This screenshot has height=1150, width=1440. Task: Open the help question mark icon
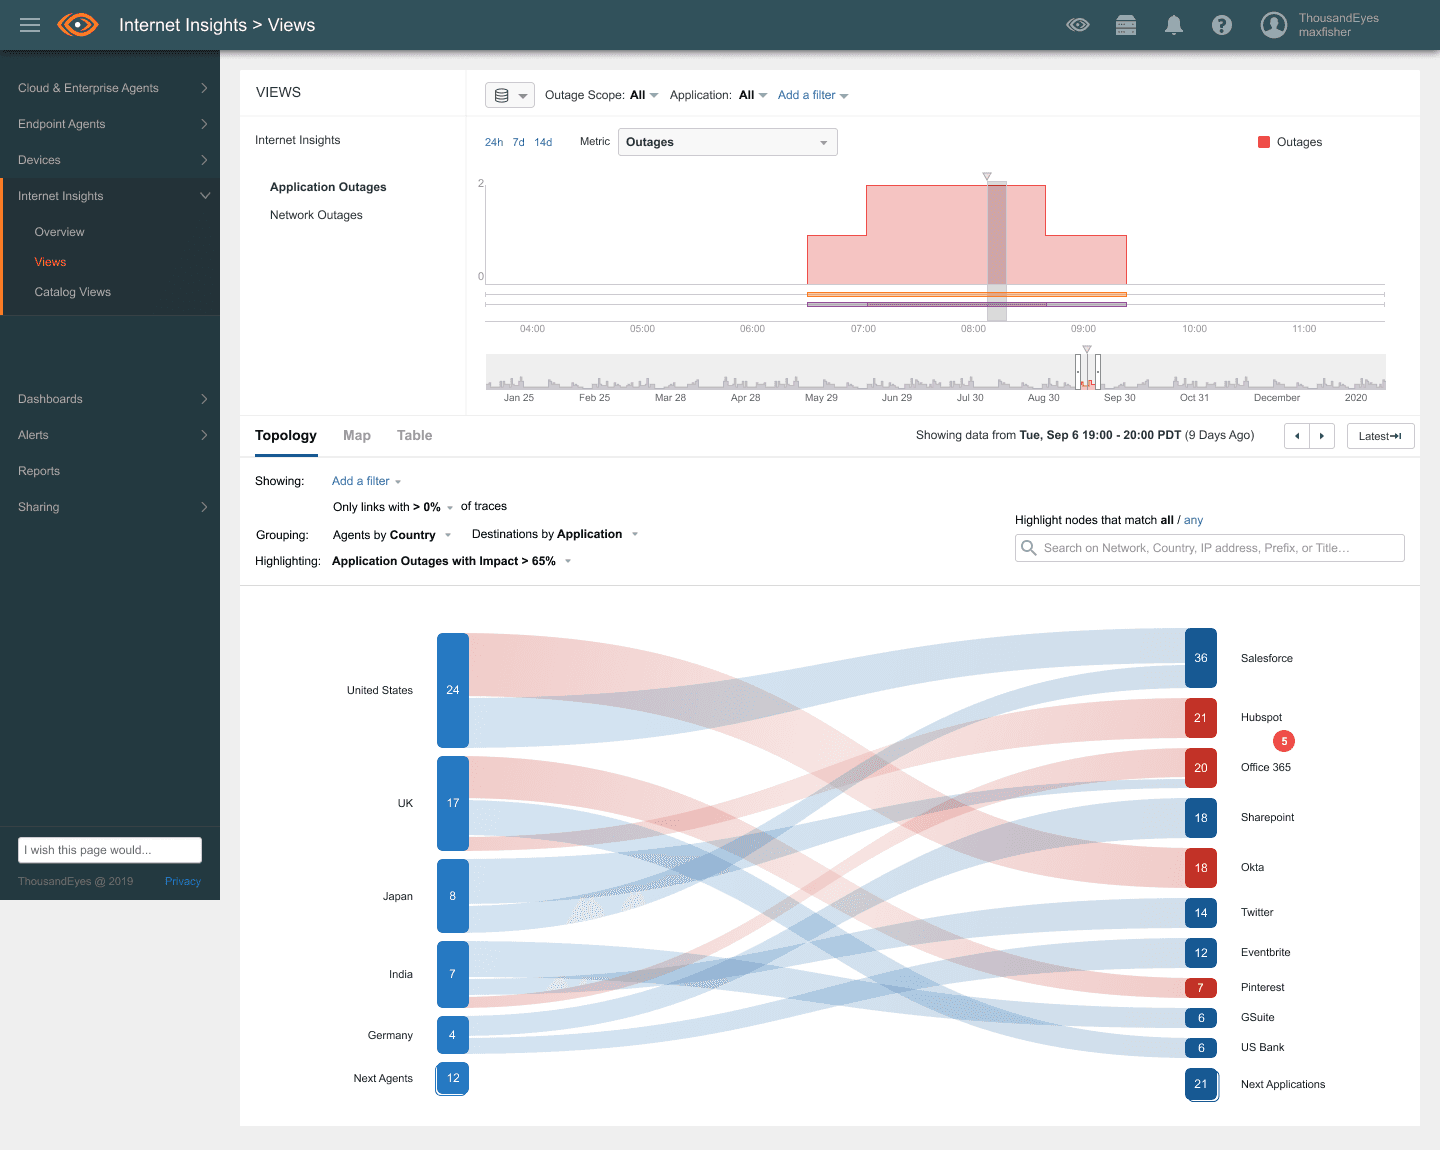coord(1222,25)
